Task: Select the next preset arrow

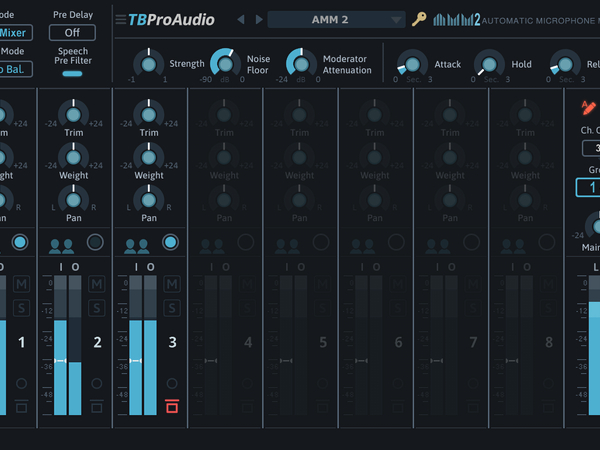Action: point(259,19)
